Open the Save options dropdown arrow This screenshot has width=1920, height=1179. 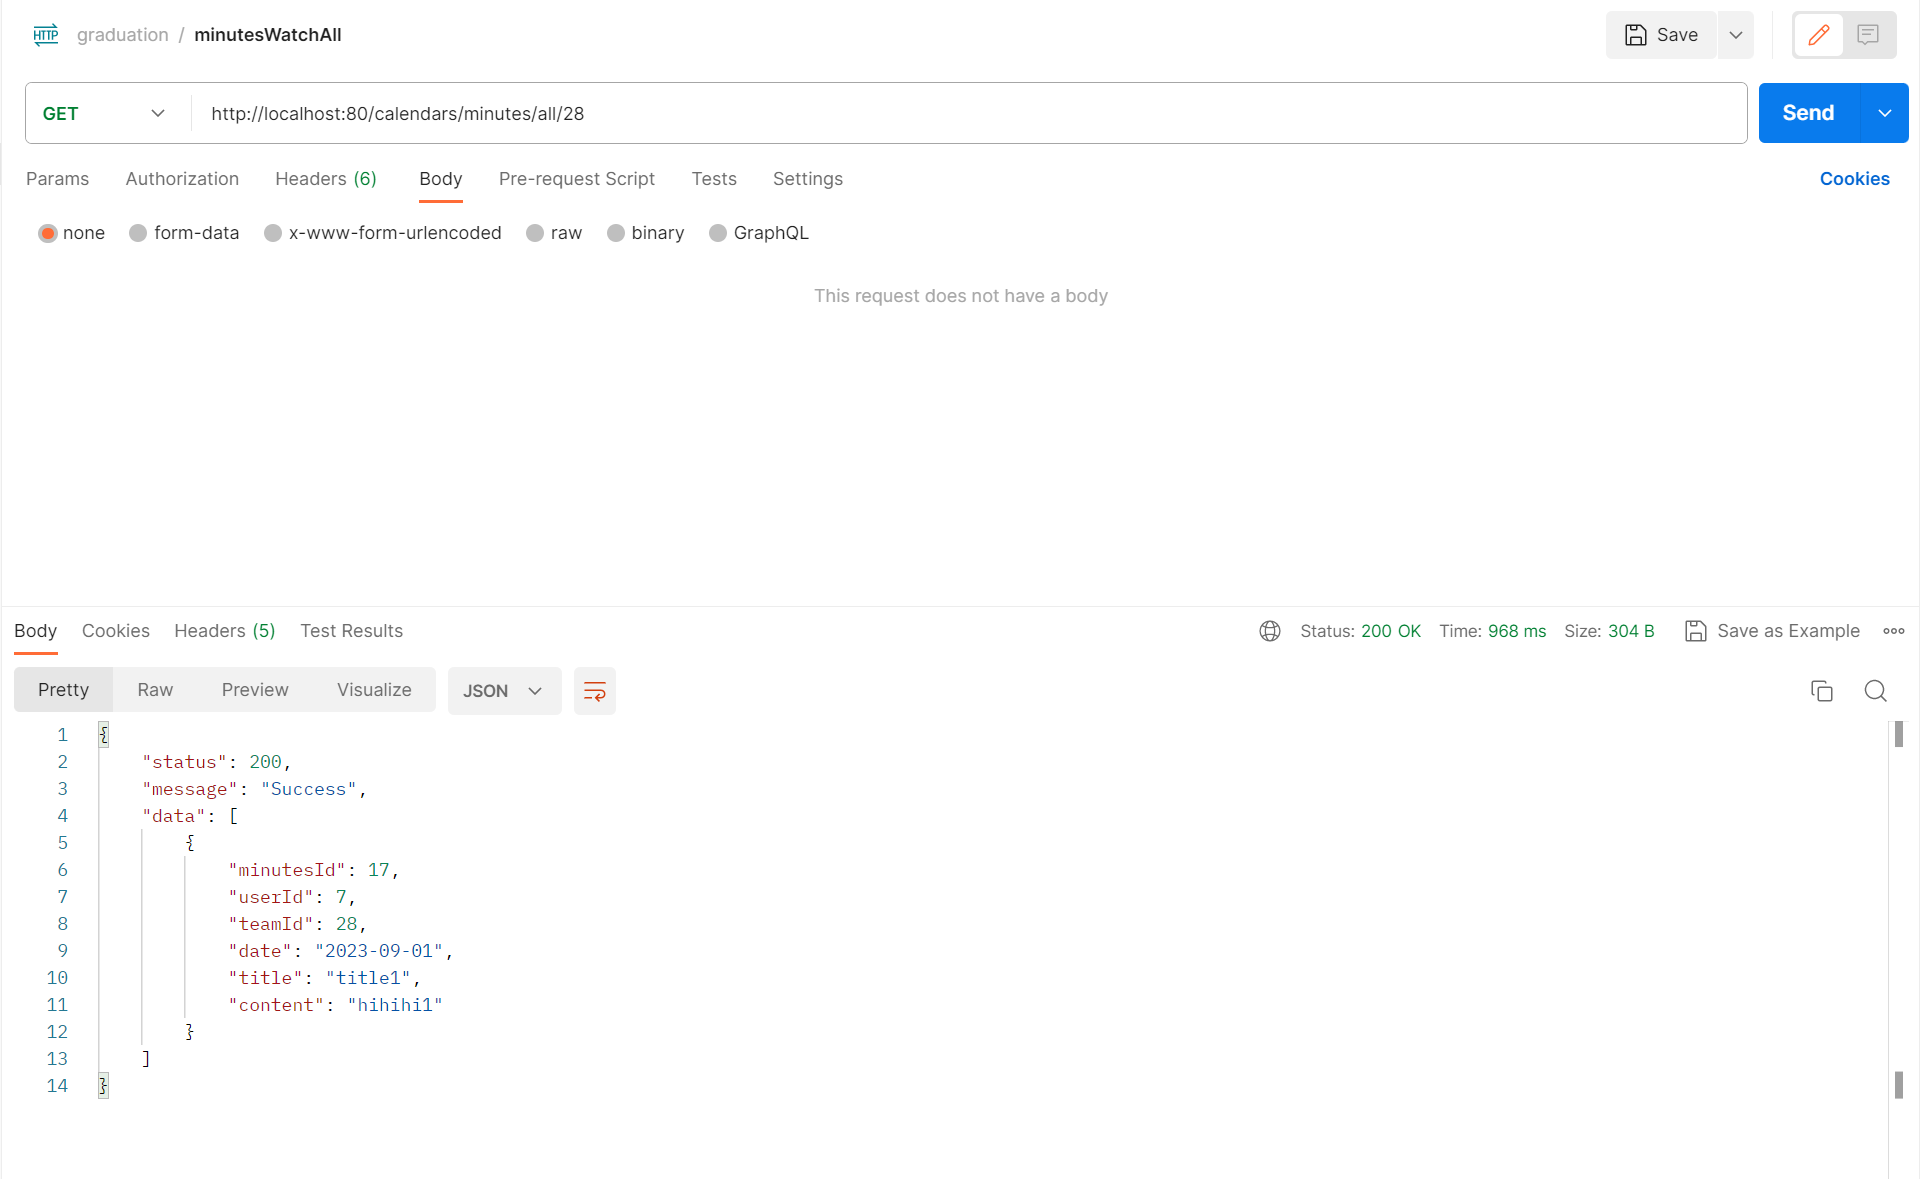click(x=1736, y=35)
